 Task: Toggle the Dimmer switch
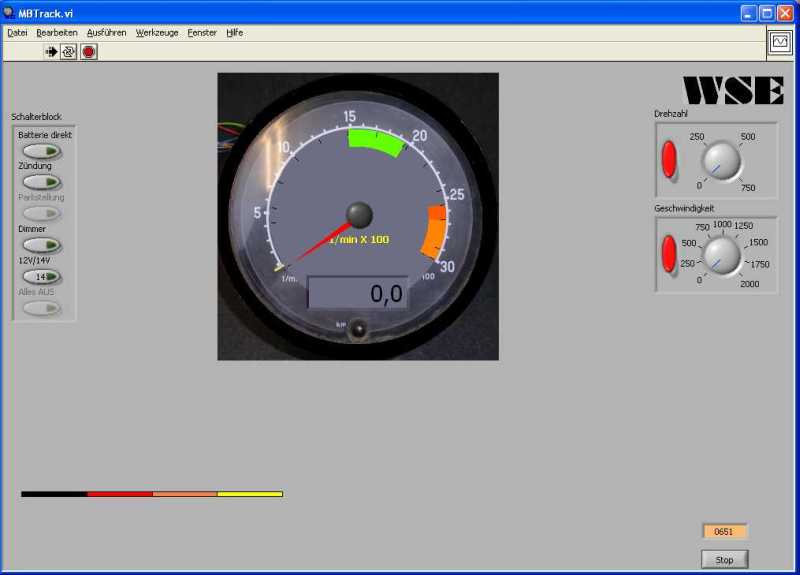click(42, 245)
